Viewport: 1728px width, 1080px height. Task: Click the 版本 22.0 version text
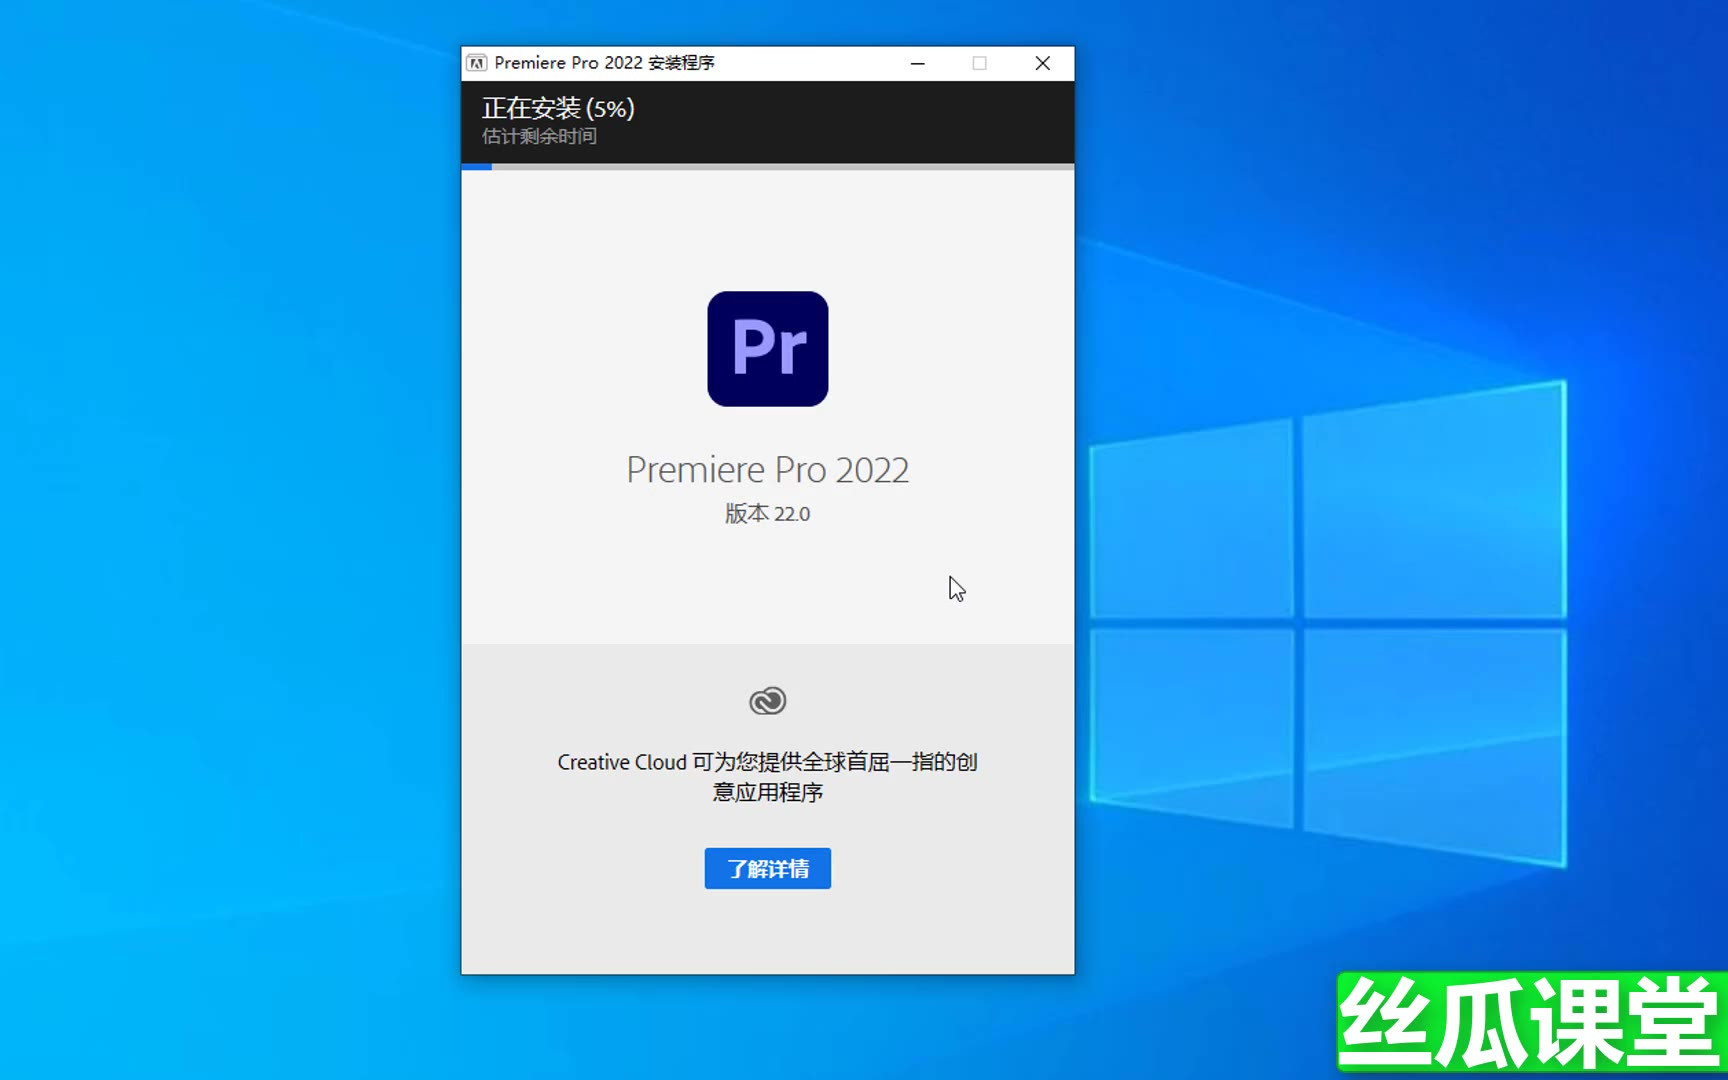tap(767, 514)
